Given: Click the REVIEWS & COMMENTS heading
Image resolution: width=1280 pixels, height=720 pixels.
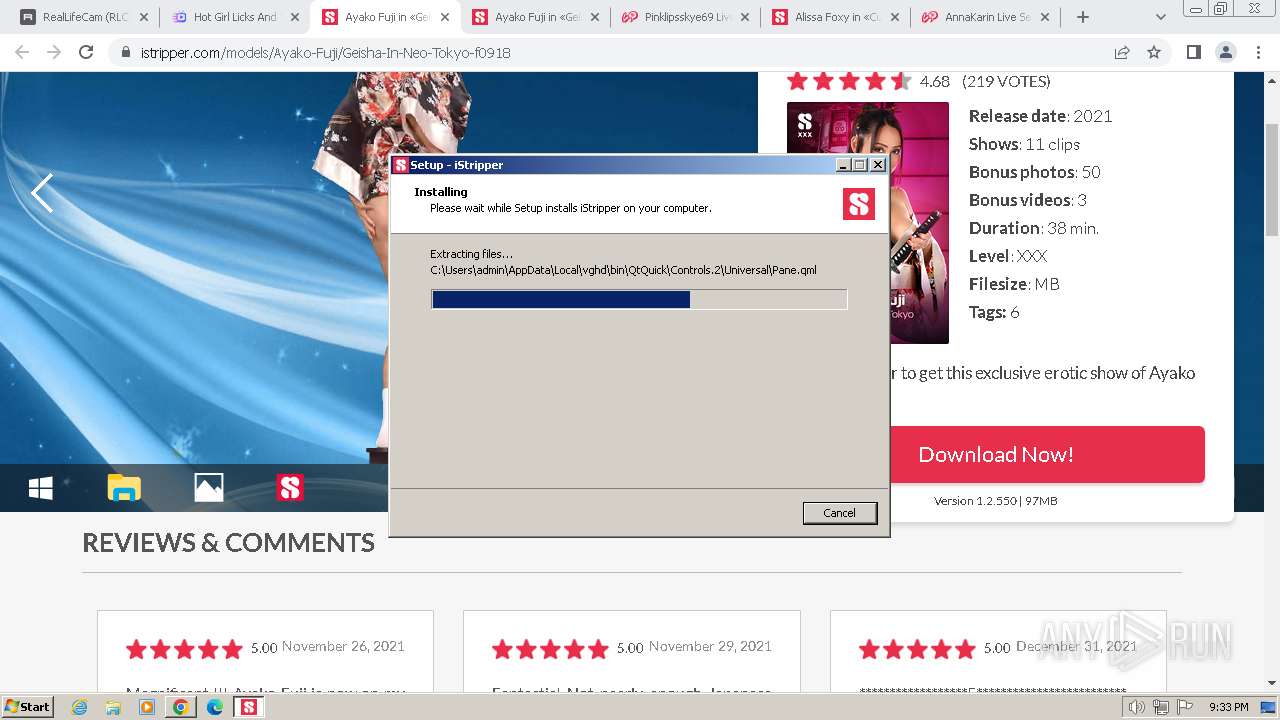Looking at the screenshot, I should (x=228, y=542).
